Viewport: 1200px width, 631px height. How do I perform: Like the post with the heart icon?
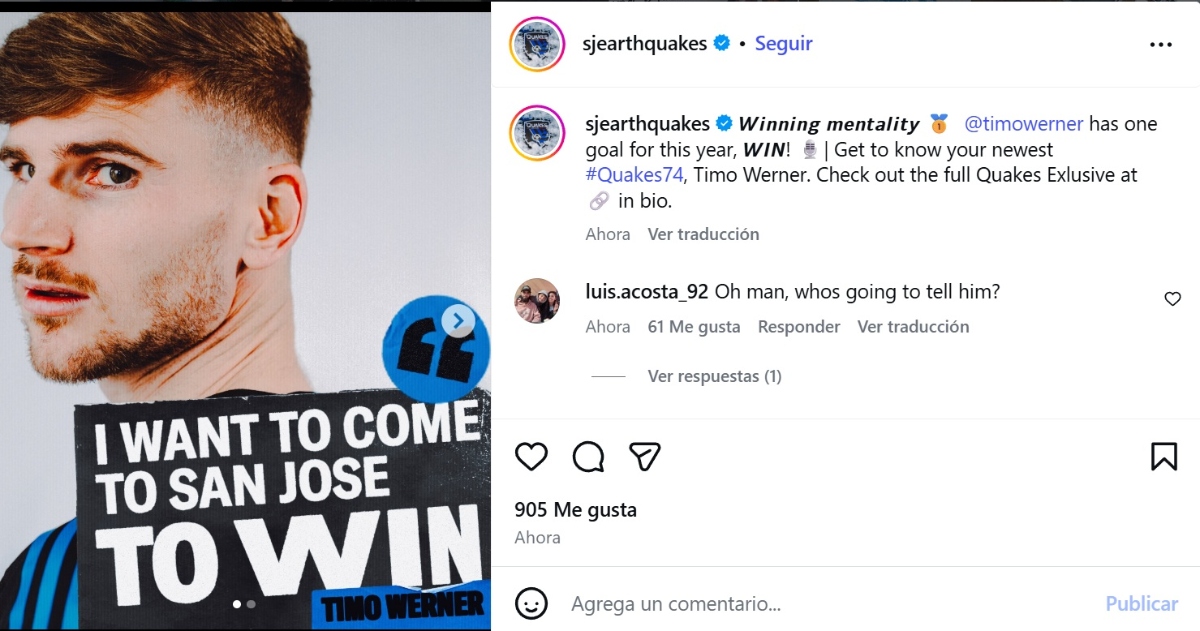click(x=531, y=457)
